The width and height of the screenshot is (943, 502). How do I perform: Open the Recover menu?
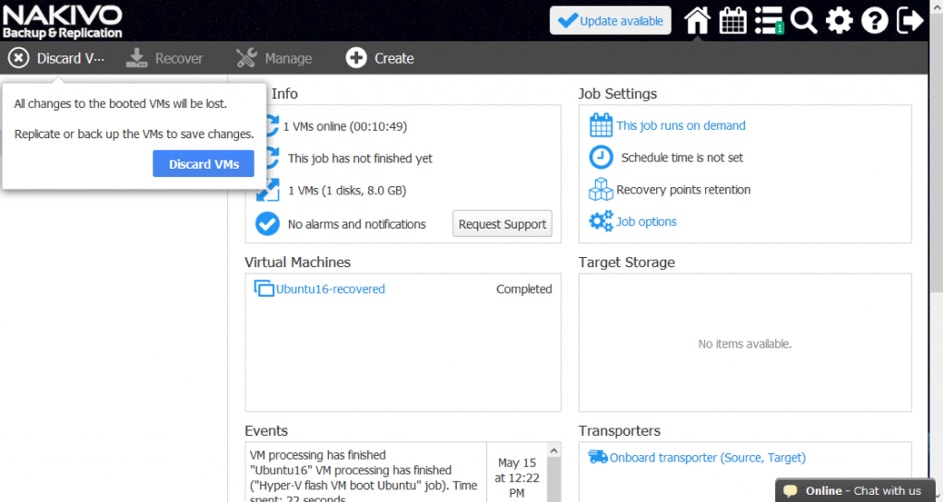pyautogui.click(x=165, y=58)
